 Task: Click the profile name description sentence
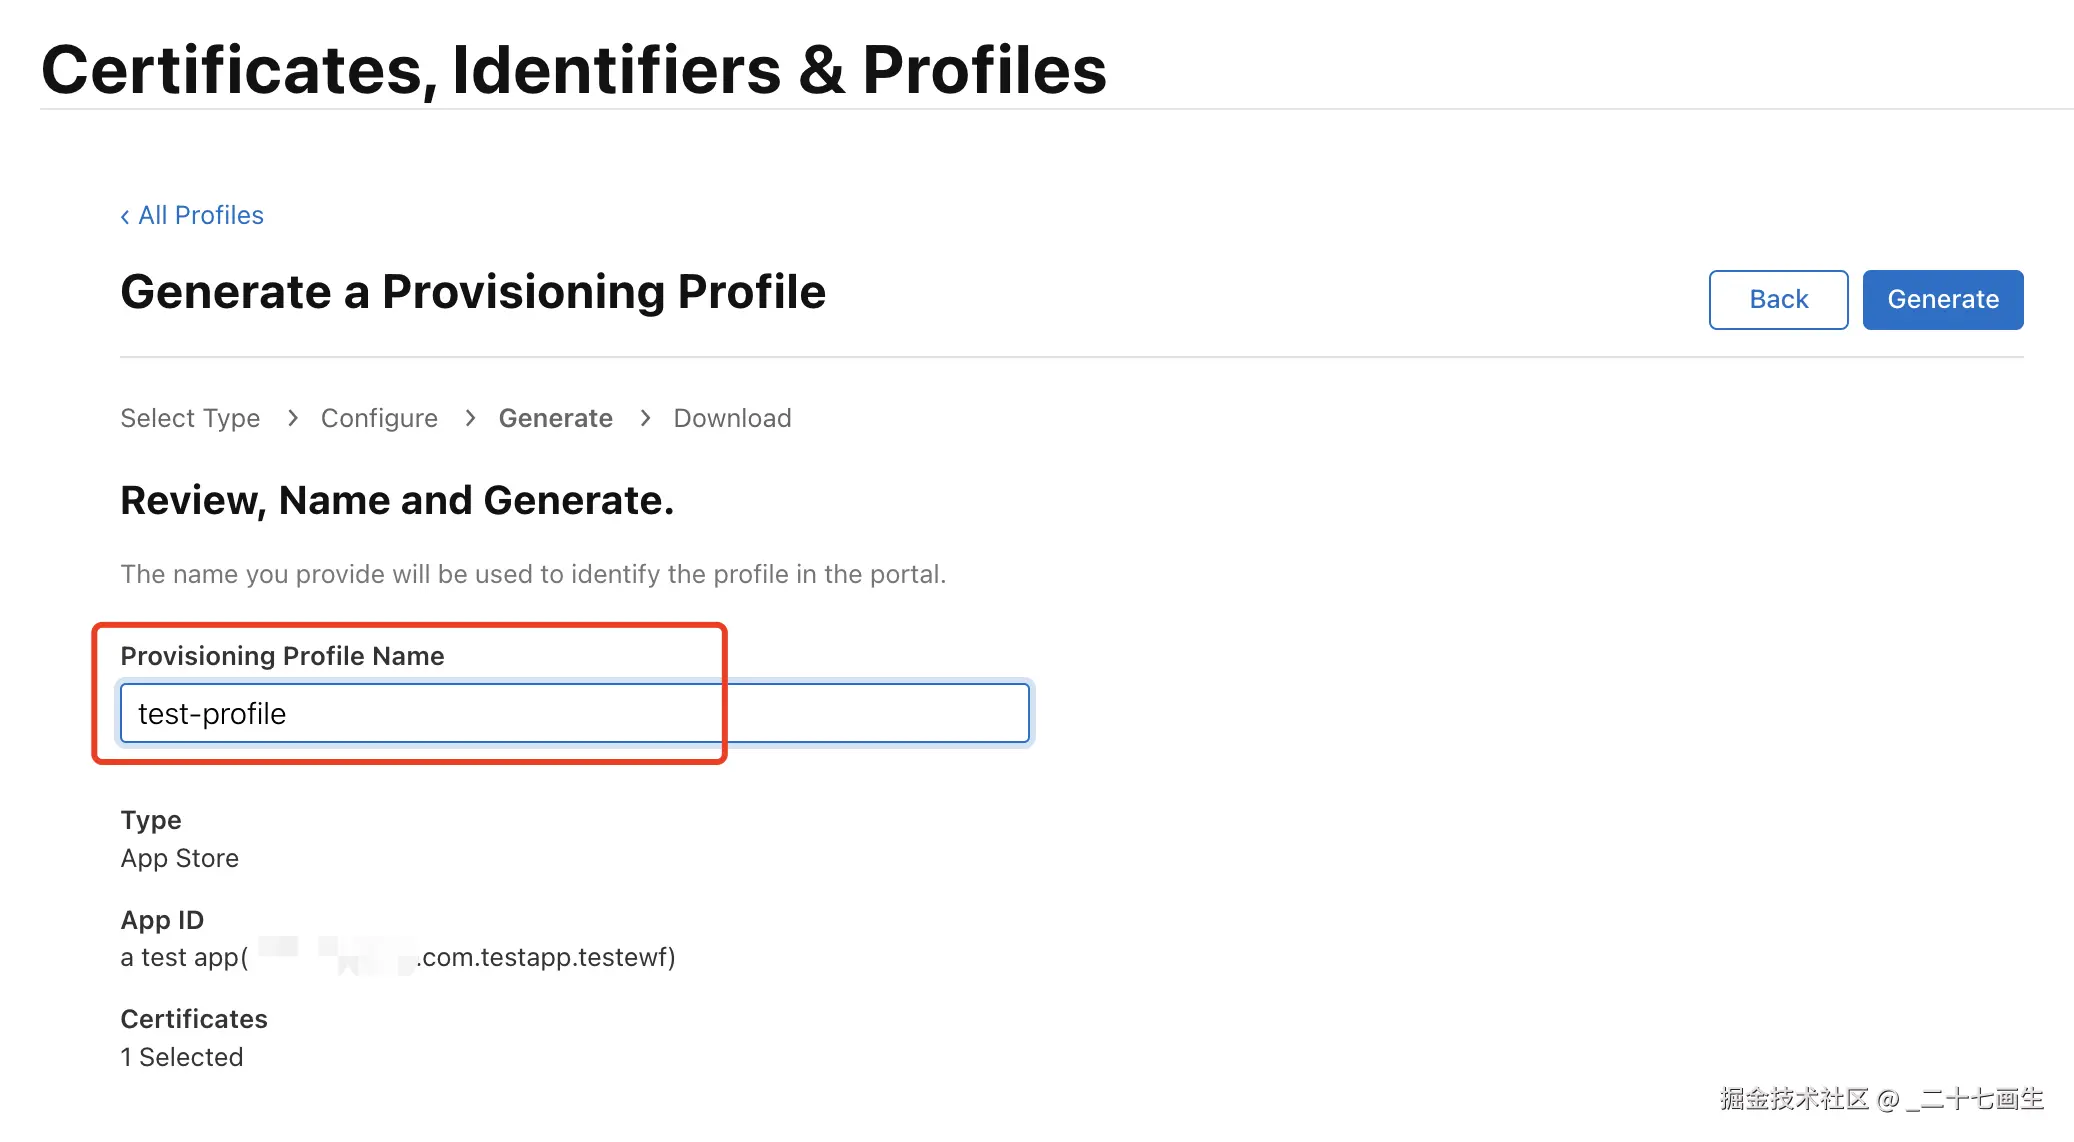(533, 574)
